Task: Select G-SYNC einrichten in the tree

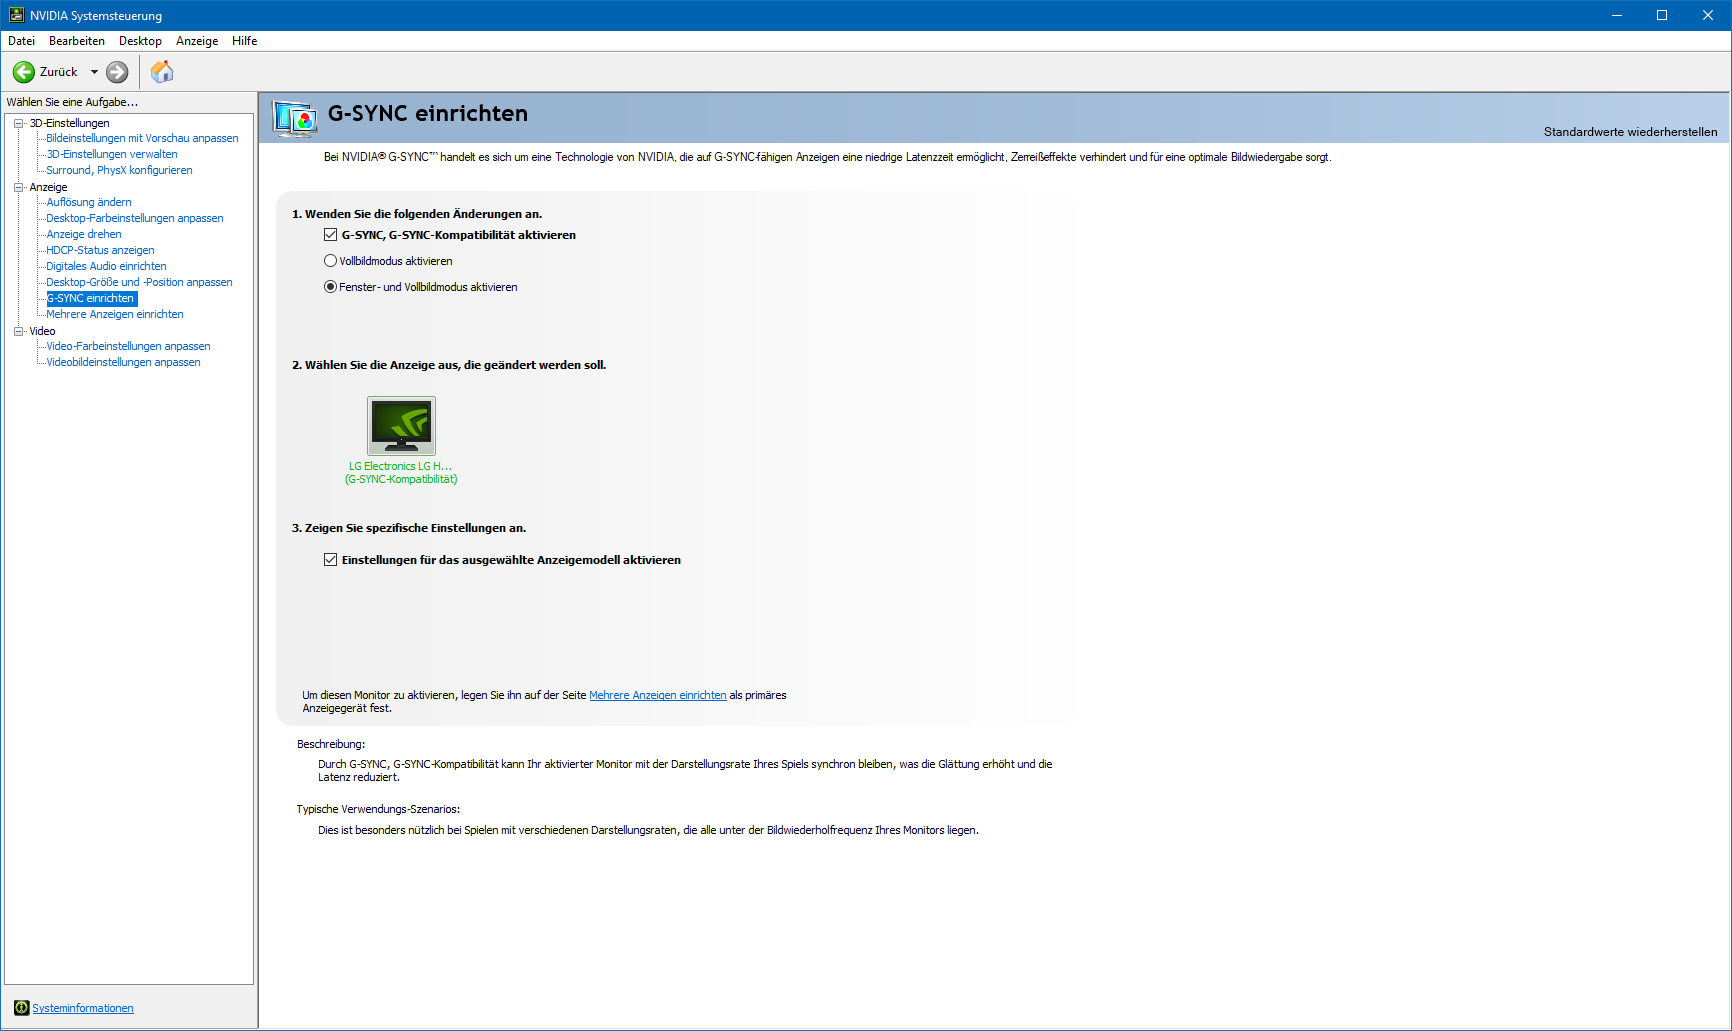Action: (x=91, y=298)
